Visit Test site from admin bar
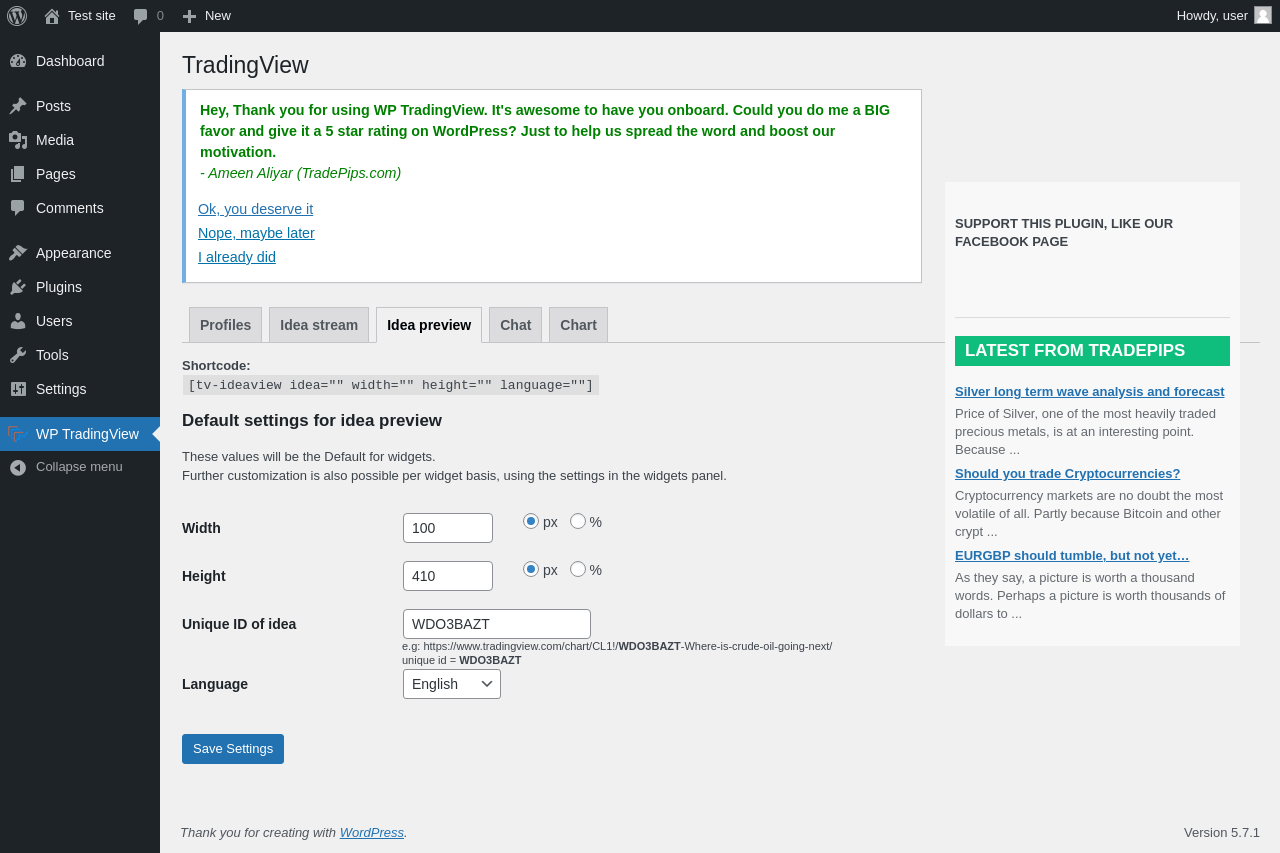Screen dimensions: 1280x853 [79, 16]
